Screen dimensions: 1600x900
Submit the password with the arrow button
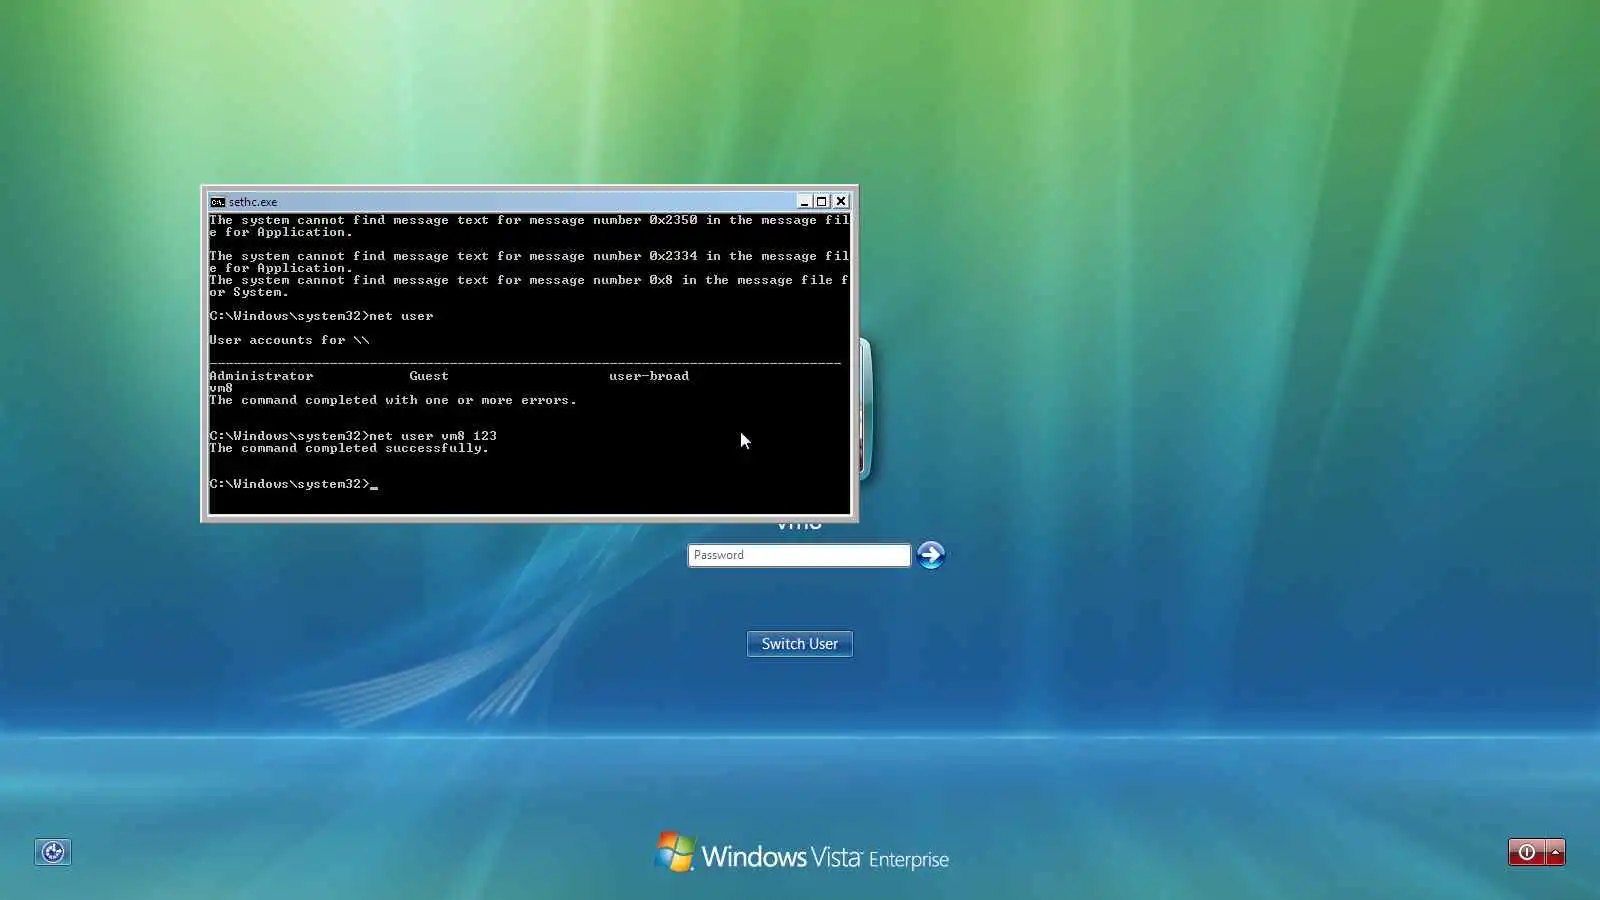click(931, 555)
